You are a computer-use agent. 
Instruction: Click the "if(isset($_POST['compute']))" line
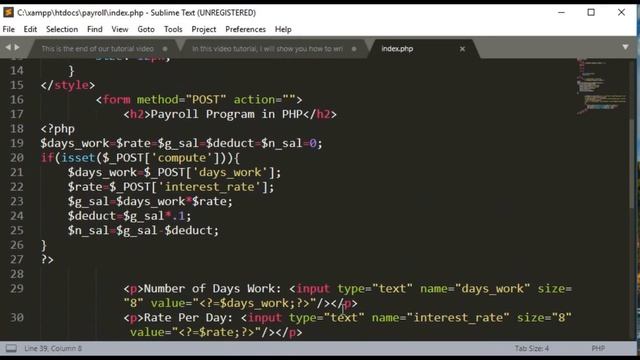tap(140, 158)
